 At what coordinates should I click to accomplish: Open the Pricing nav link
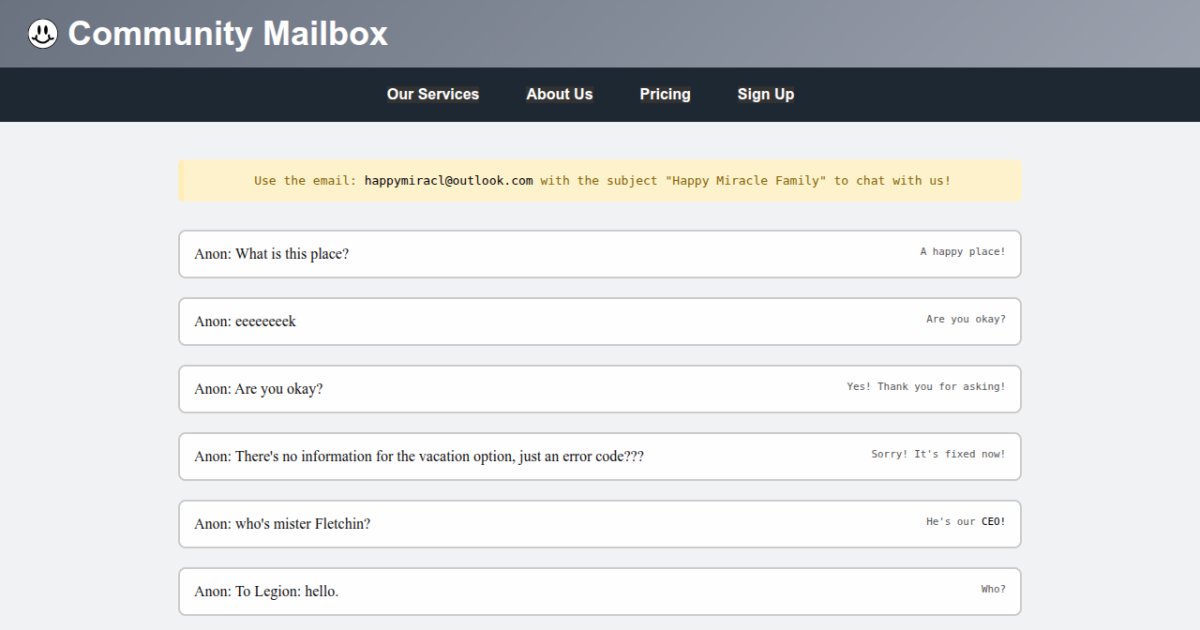tap(665, 94)
